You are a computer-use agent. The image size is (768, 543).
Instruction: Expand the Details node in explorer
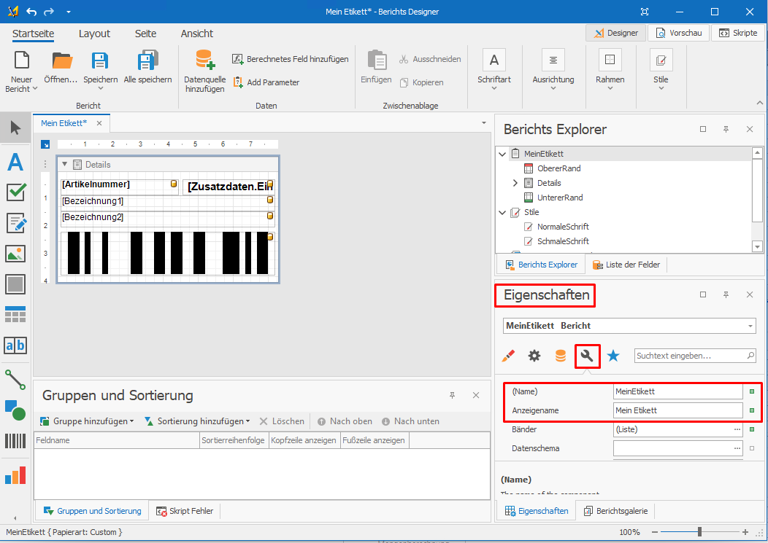click(515, 183)
